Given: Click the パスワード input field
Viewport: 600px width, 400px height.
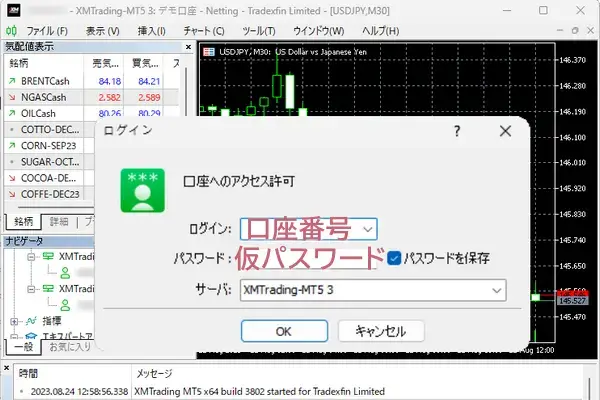Looking at the screenshot, I should coord(308,258).
